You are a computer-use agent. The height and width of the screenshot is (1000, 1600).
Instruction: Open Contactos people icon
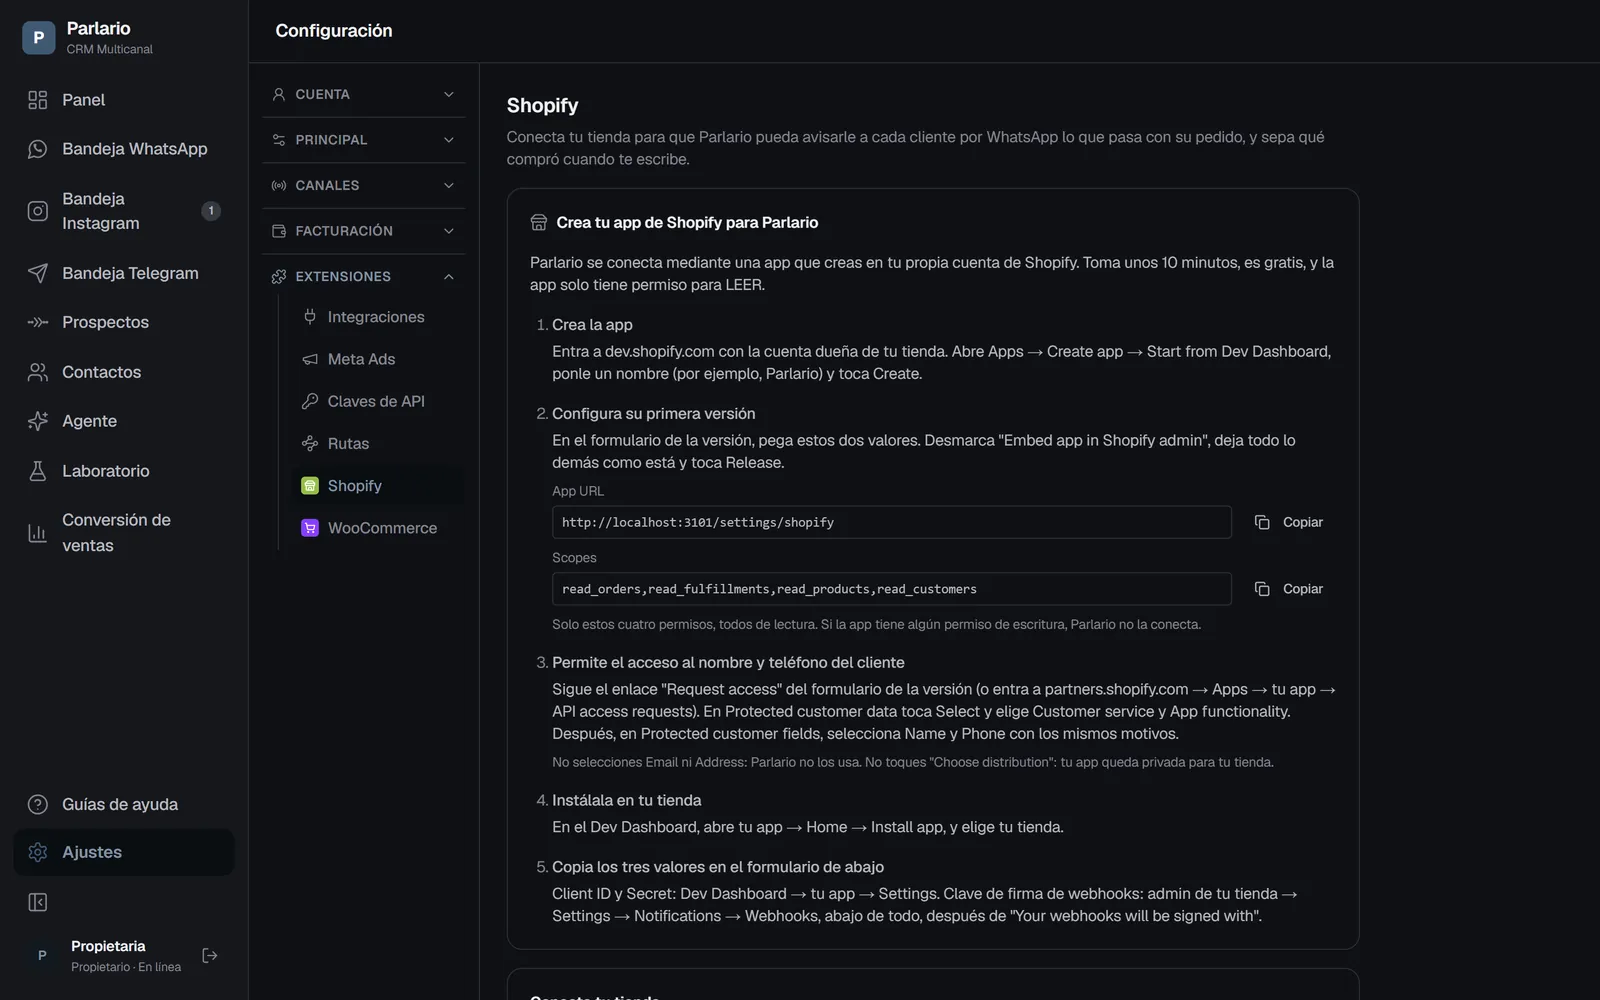(38, 372)
